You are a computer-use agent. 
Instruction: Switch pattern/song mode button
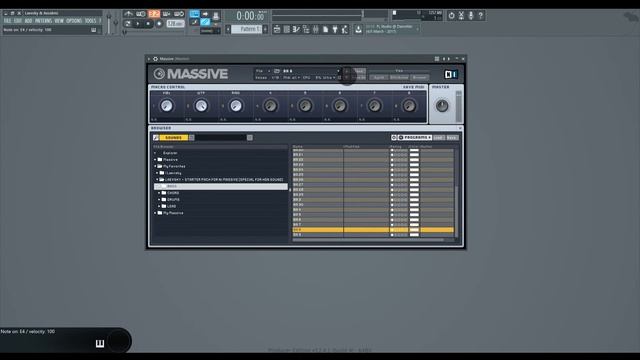[x=128, y=24]
